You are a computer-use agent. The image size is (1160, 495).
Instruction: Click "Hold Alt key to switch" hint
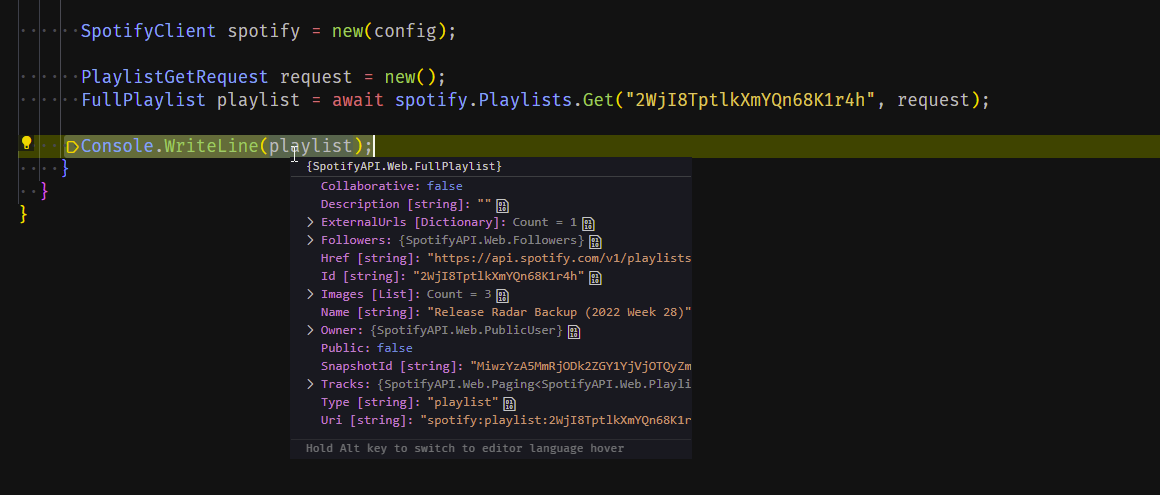[x=465, y=448]
